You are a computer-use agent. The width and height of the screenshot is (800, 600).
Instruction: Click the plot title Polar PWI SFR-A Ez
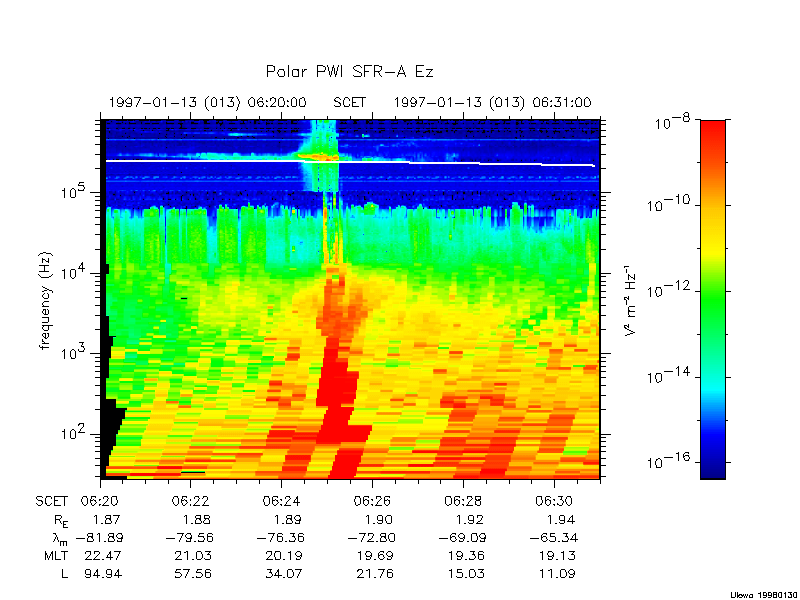click(349, 72)
